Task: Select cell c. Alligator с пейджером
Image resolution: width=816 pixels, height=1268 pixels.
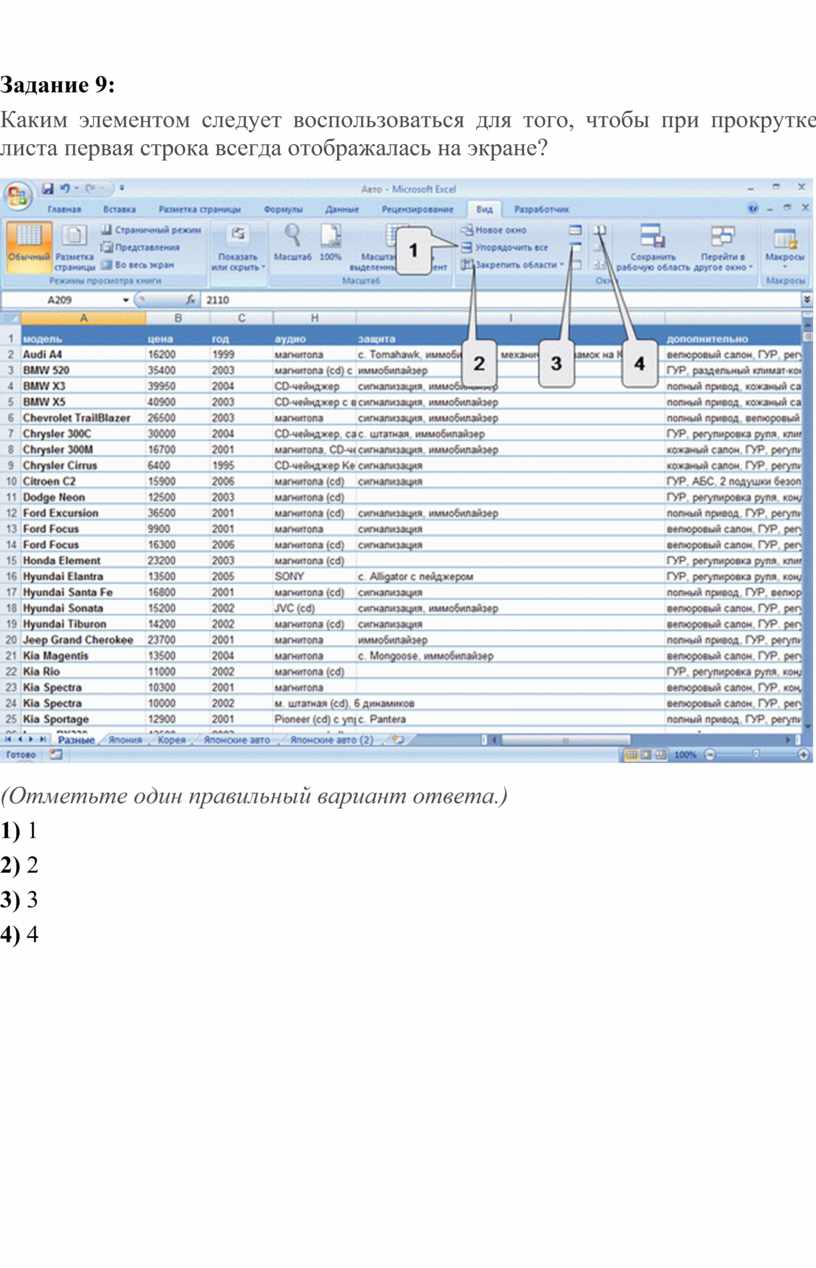Action: click(x=510, y=576)
